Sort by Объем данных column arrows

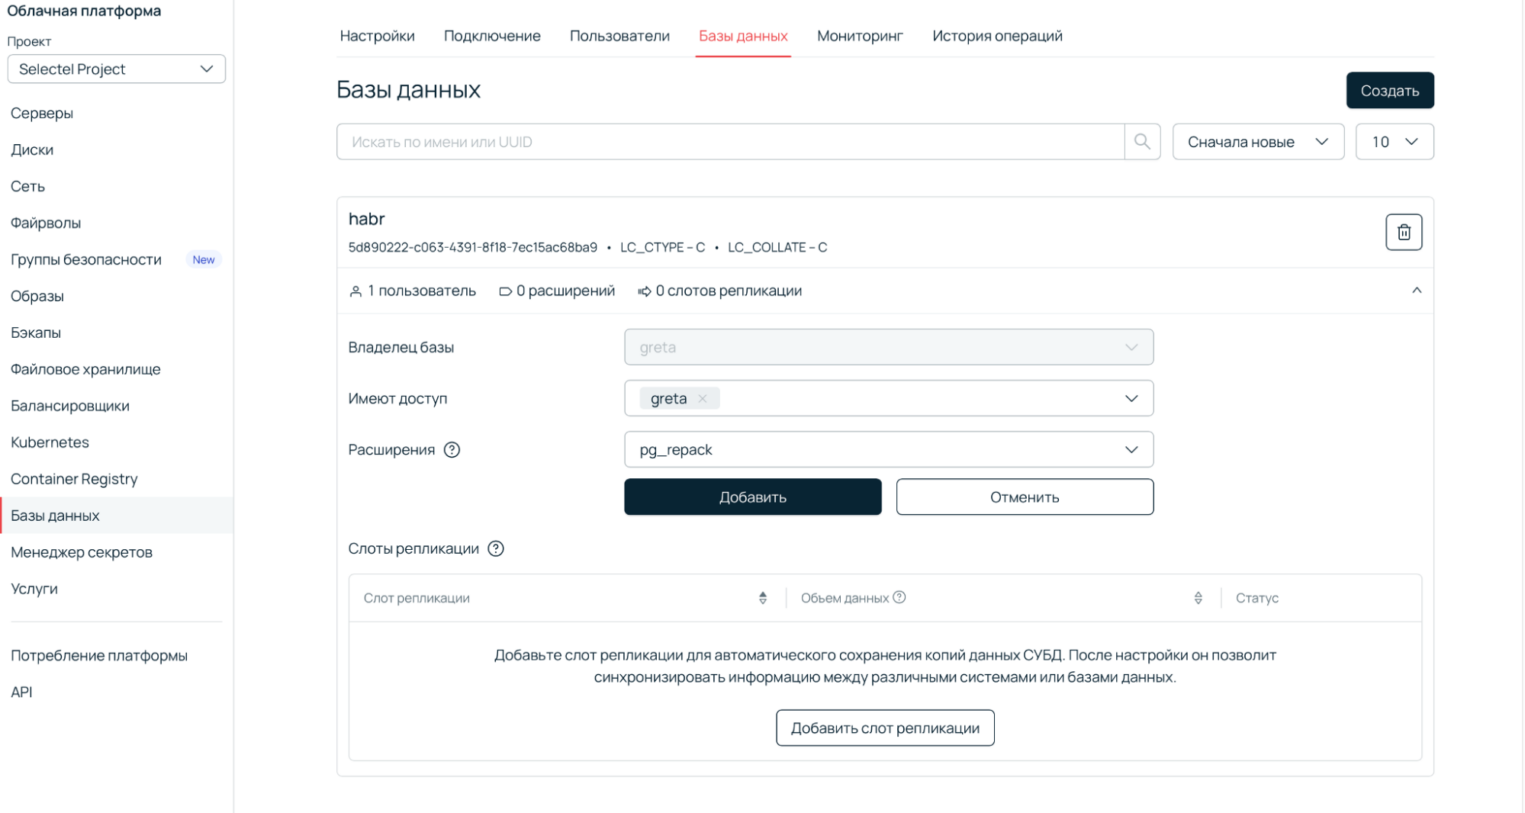click(1198, 598)
